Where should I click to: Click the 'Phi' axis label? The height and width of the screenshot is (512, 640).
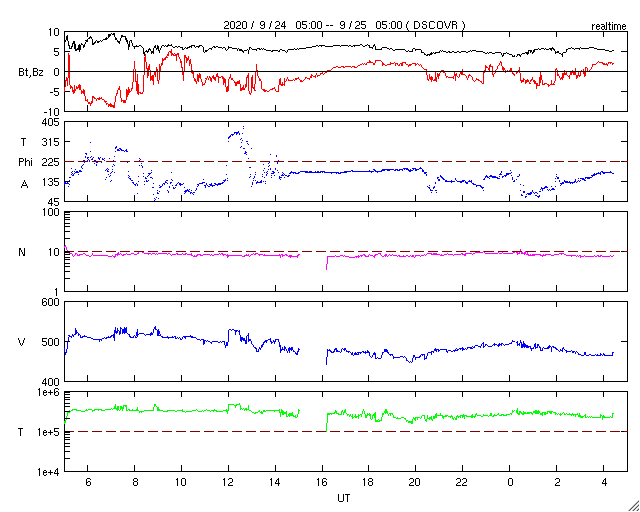(25, 163)
